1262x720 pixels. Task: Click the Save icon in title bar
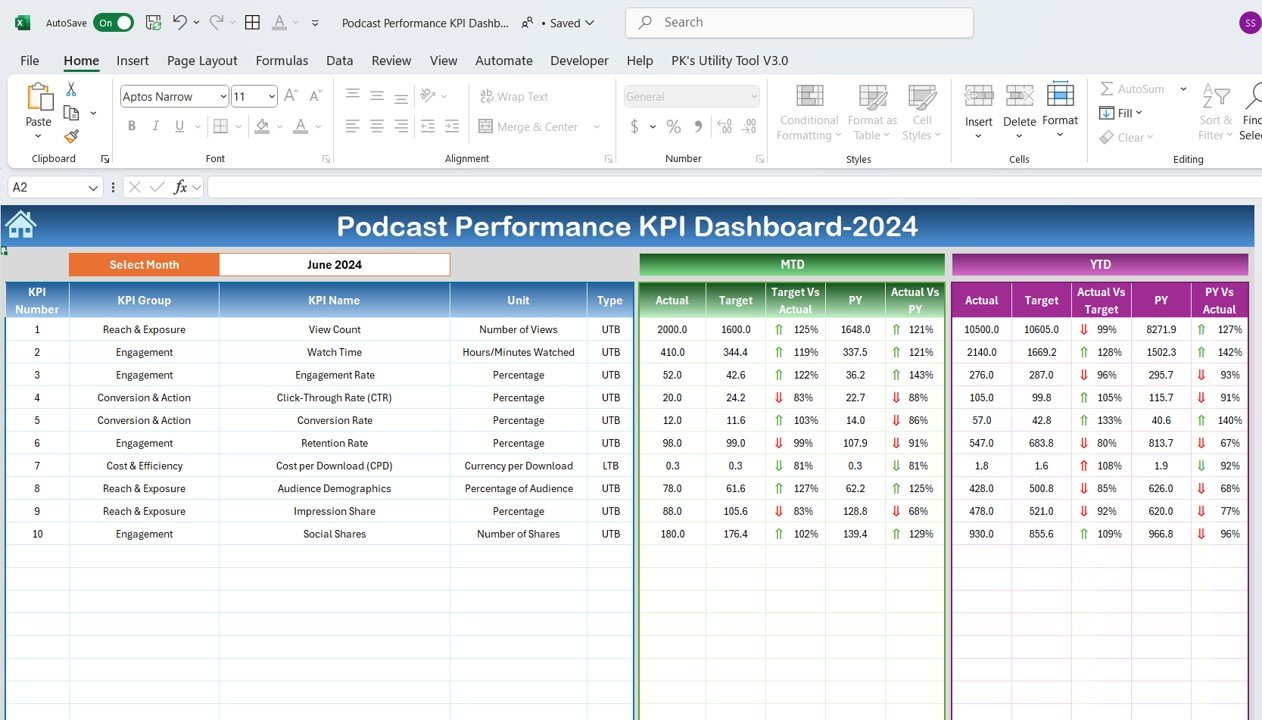click(153, 22)
